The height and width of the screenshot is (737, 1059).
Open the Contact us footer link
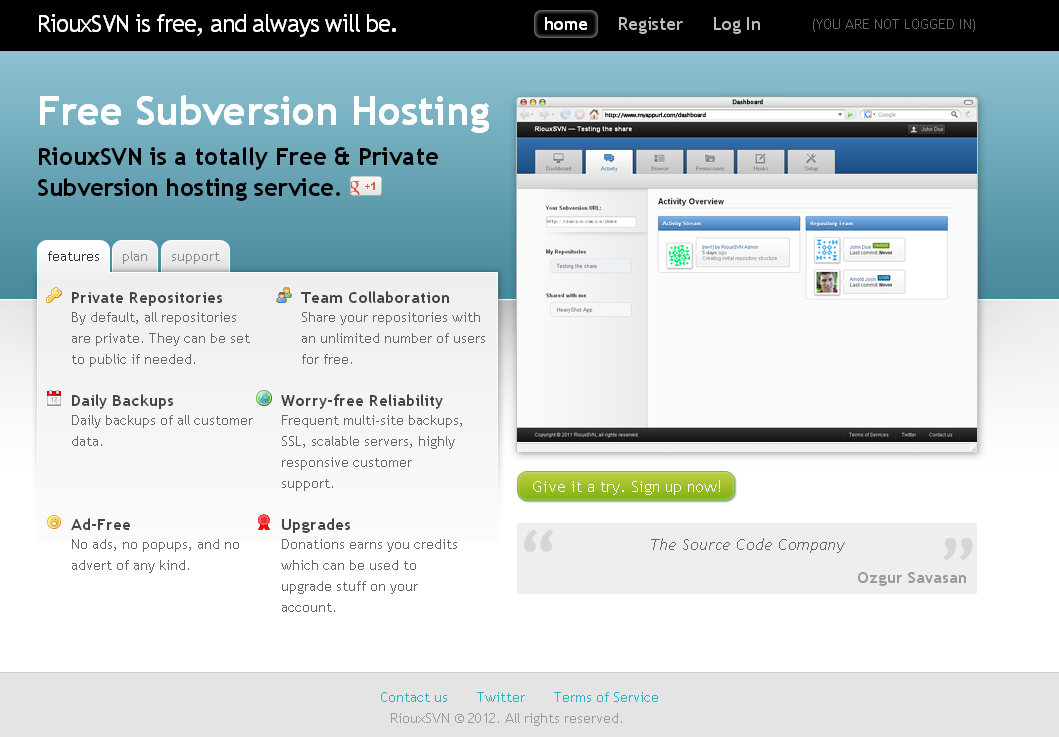413,697
